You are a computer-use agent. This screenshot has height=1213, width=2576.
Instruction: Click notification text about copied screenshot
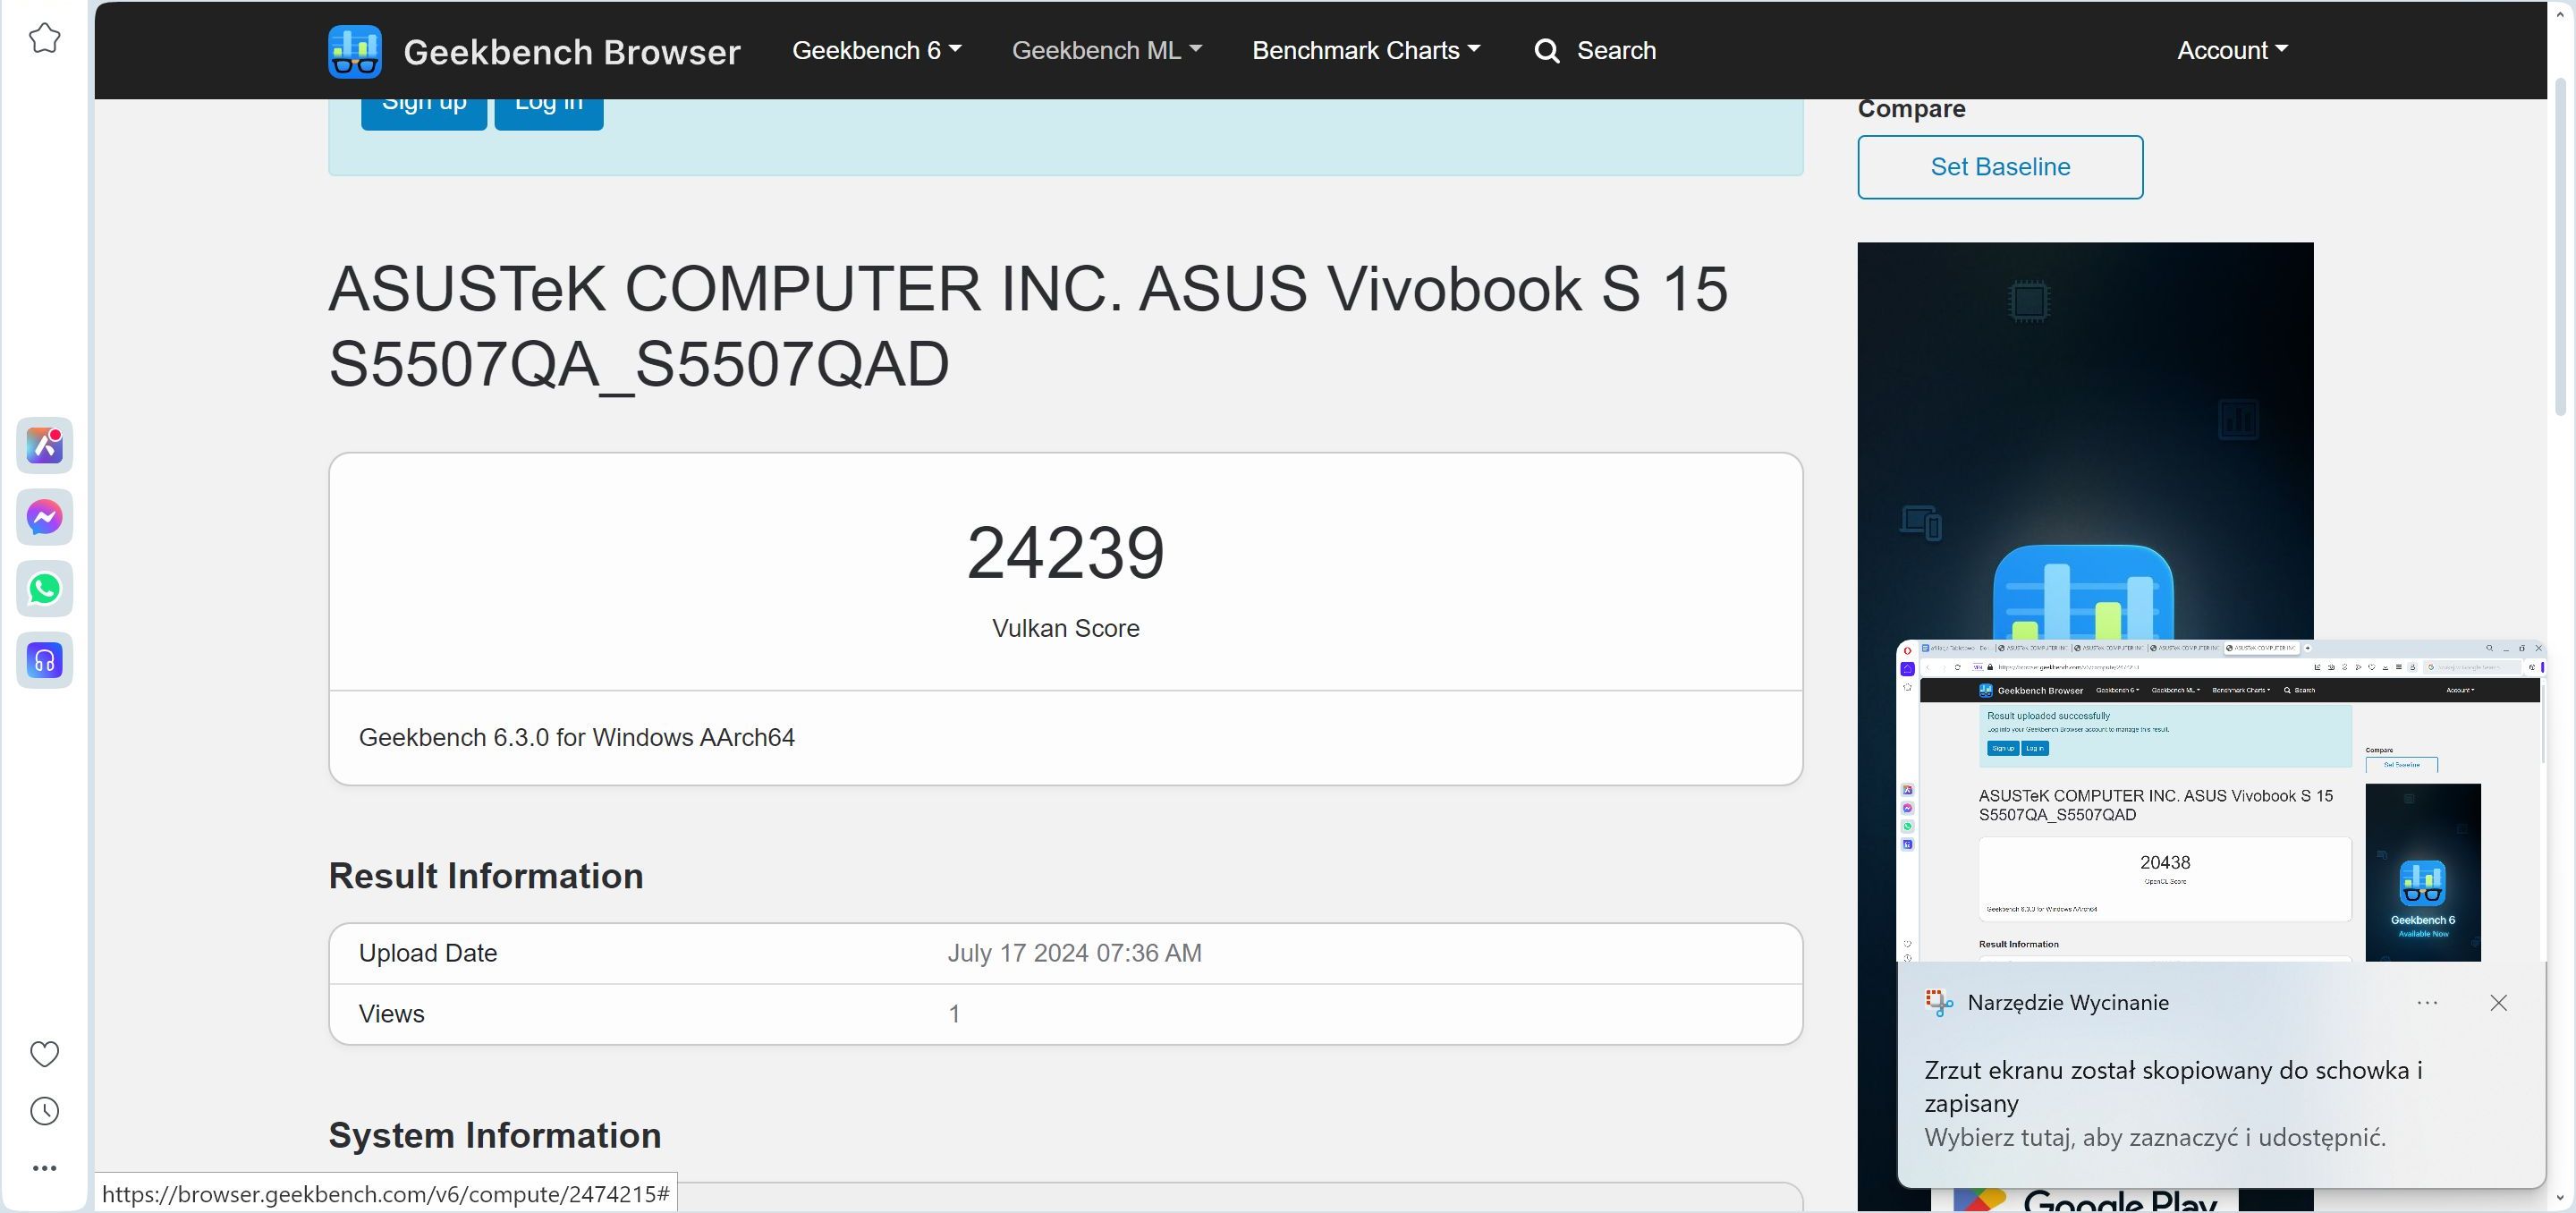tap(2173, 1086)
